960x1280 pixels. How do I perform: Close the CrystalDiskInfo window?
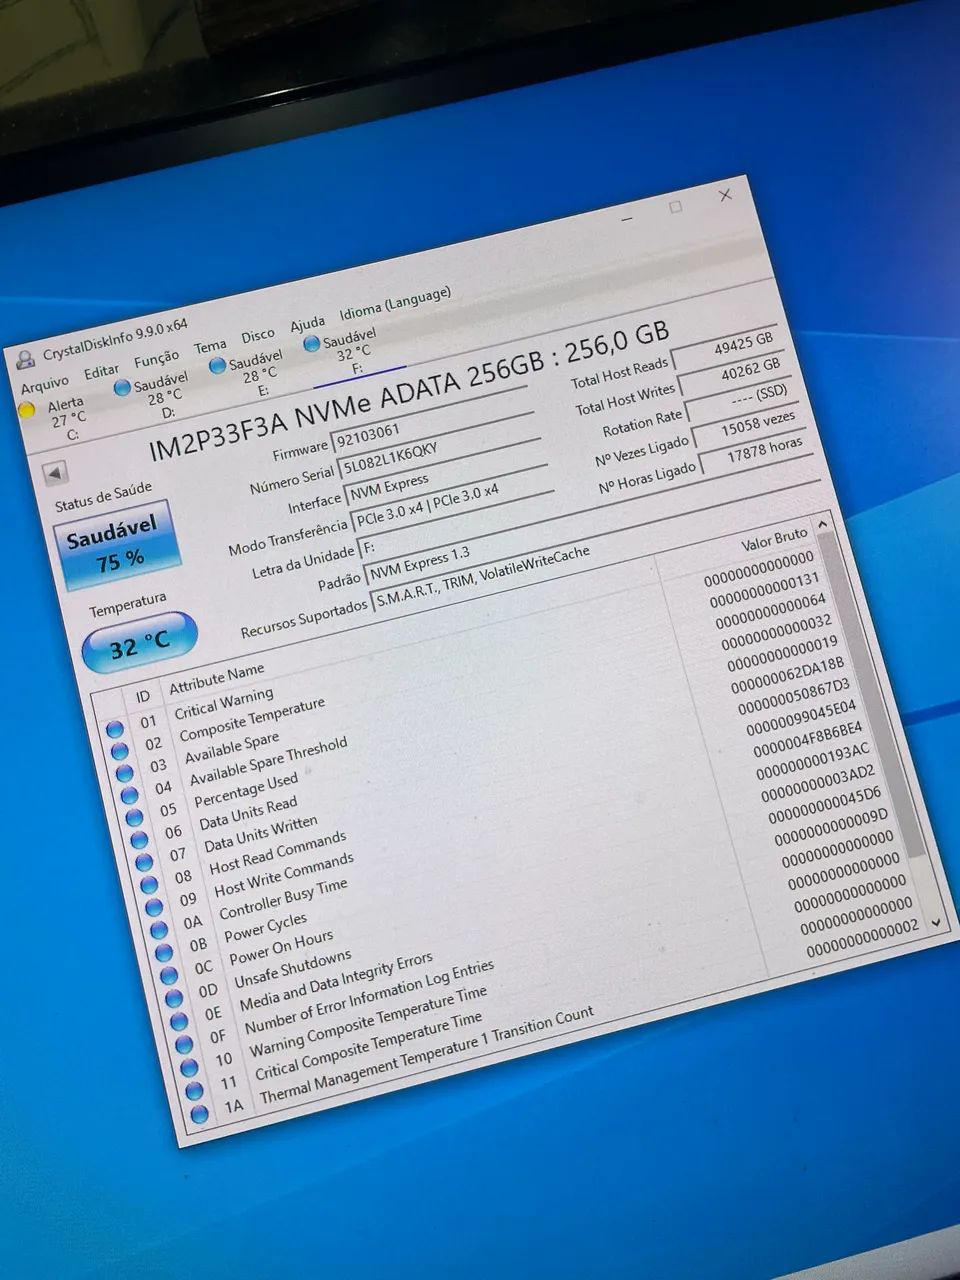click(724, 195)
